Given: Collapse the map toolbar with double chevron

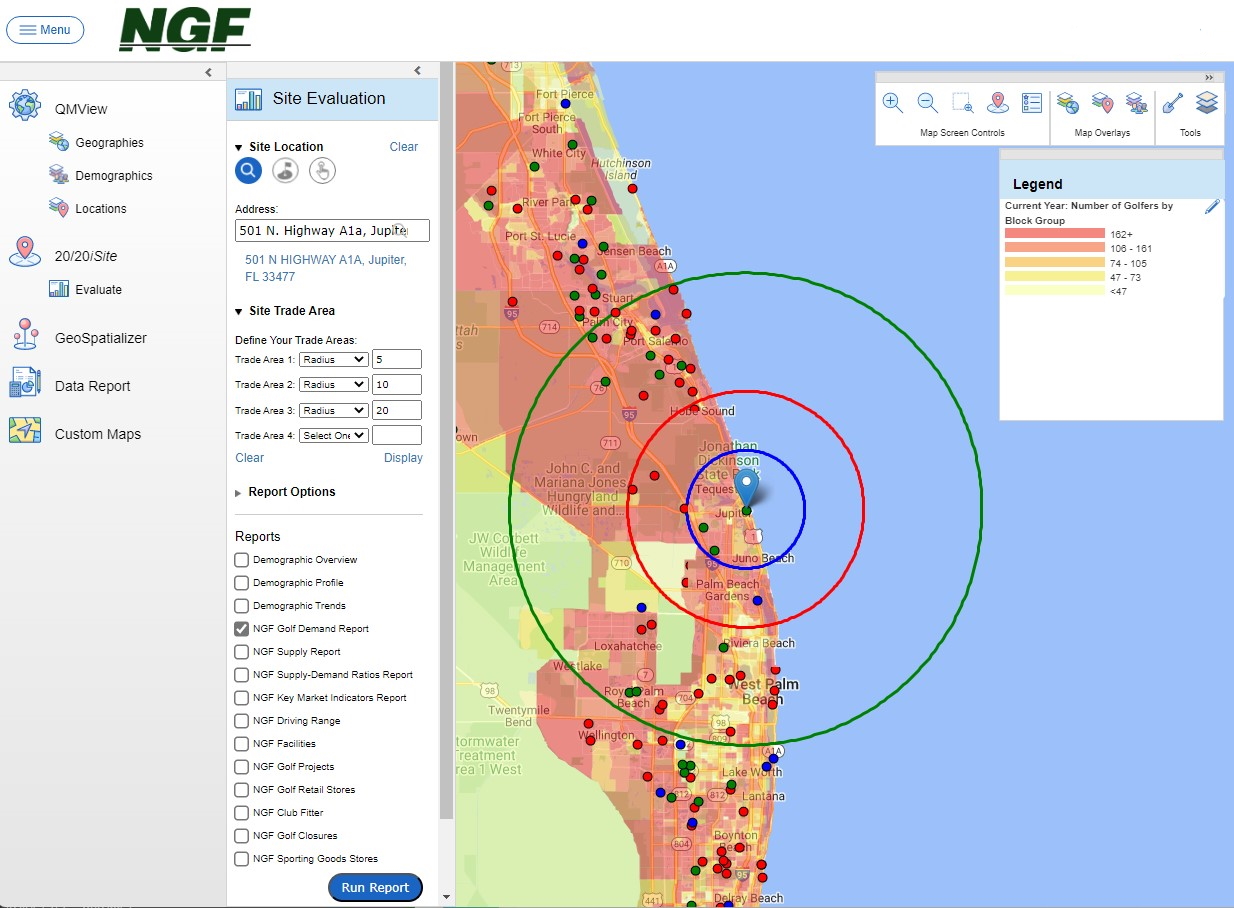Looking at the screenshot, I should (1209, 77).
